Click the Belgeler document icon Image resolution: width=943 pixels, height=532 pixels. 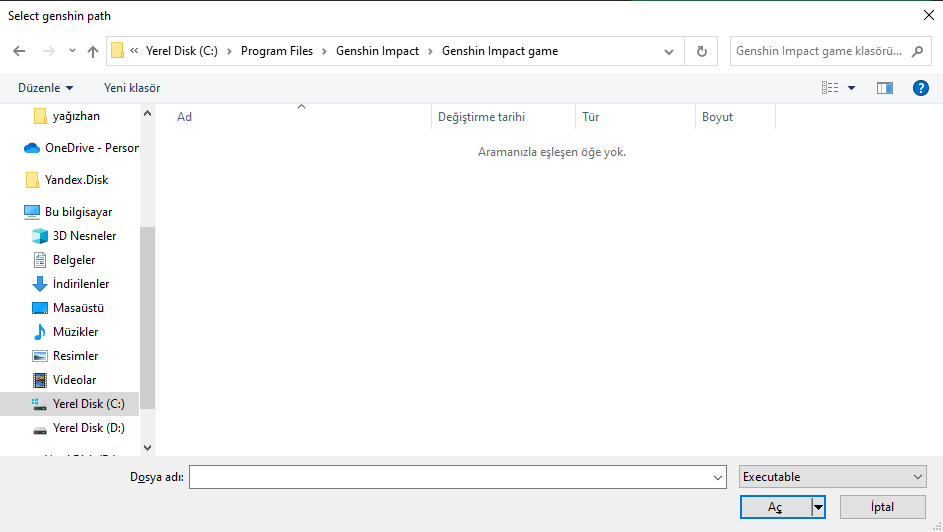point(40,260)
